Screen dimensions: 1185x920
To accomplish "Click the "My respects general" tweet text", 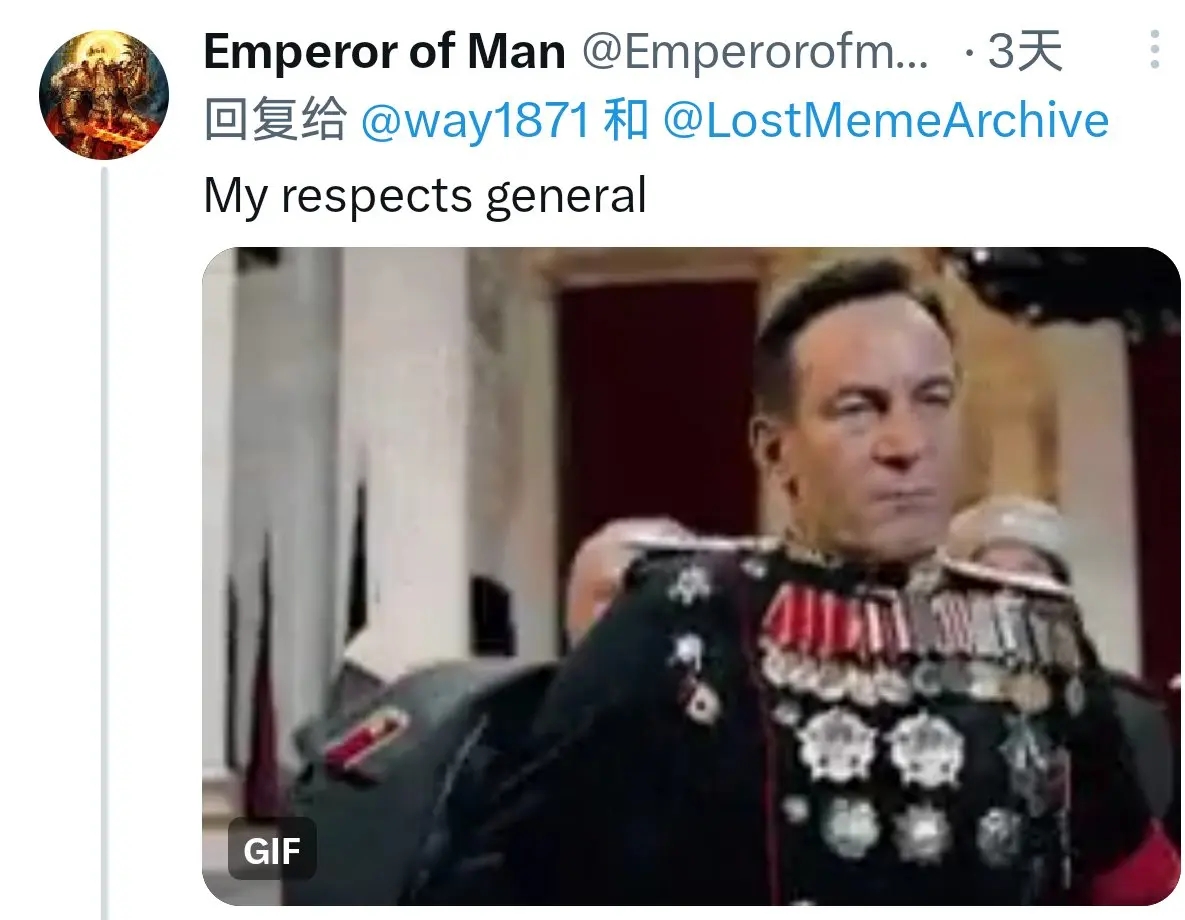I will (x=425, y=196).
